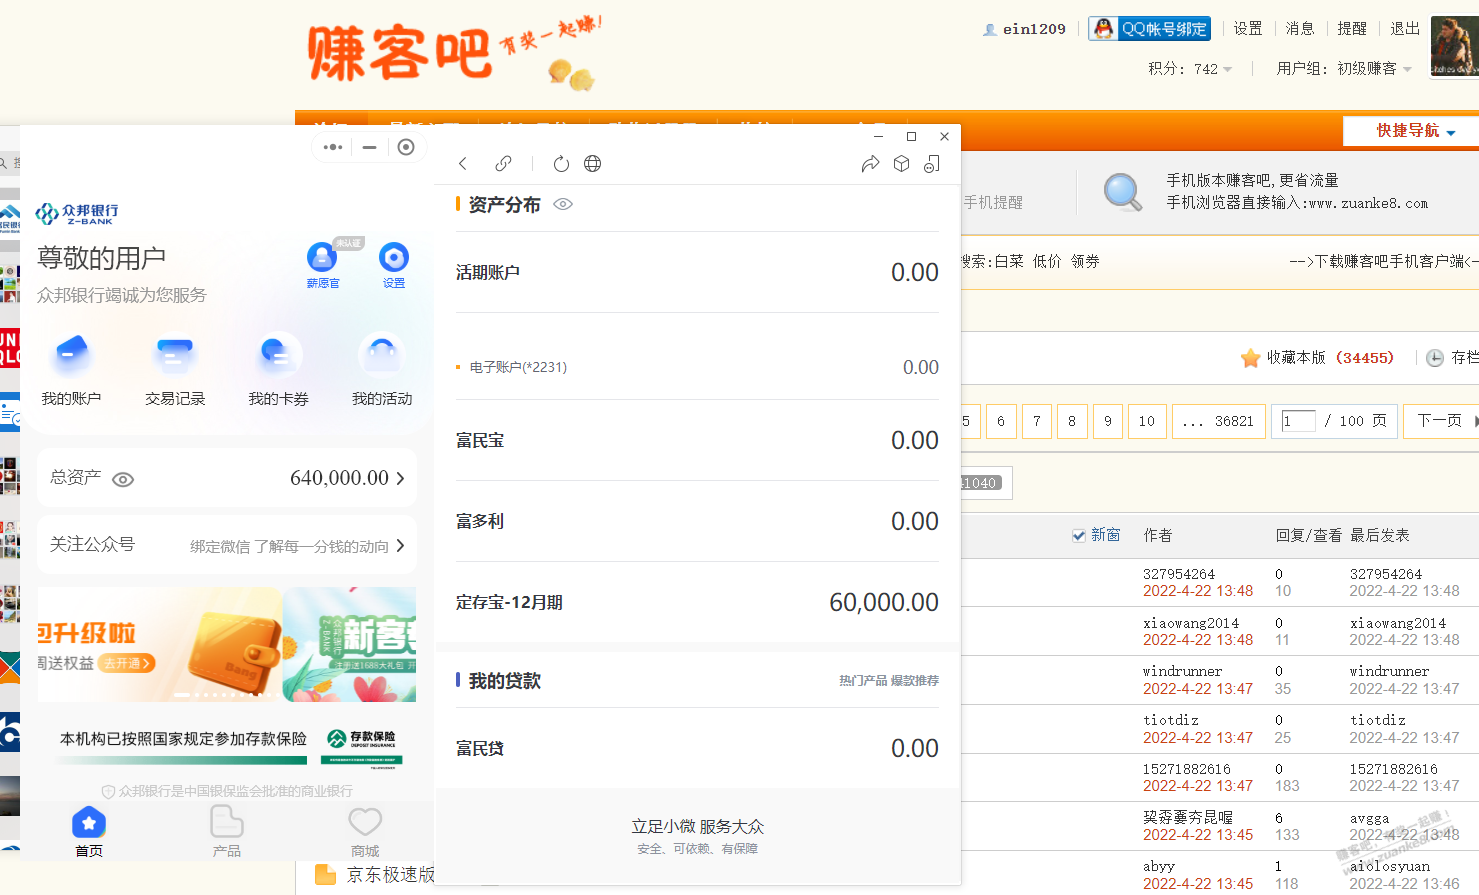Go to page 10
The image size is (1479, 895).
1147,421
